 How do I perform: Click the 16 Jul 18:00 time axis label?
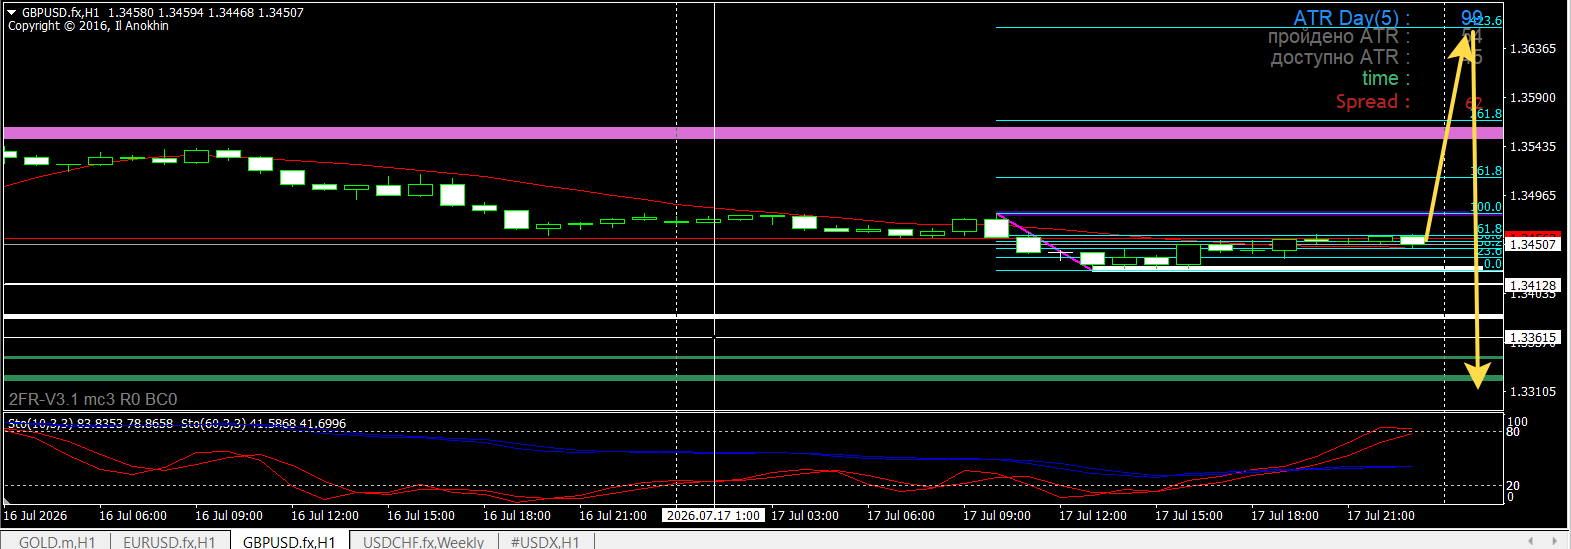click(x=517, y=515)
